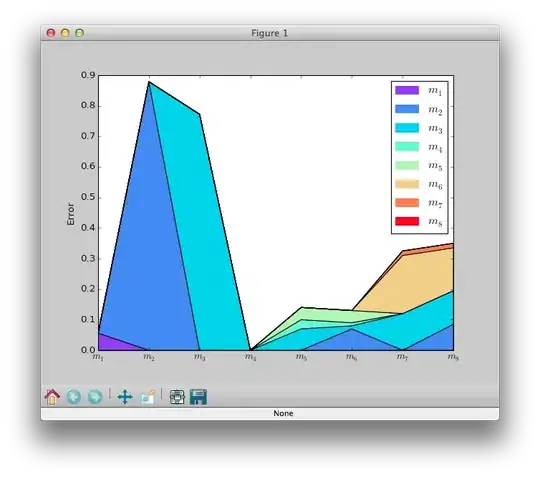Click the 0.5 y-axis tick label

(x=88, y=197)
